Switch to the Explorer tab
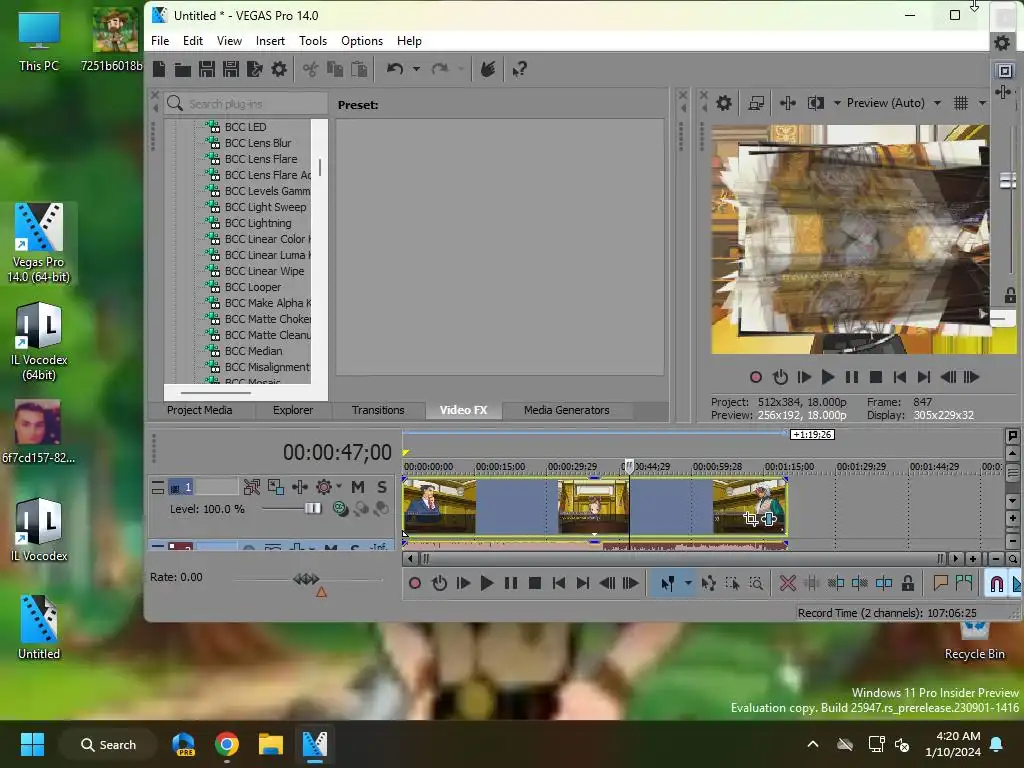 [293, 410]
